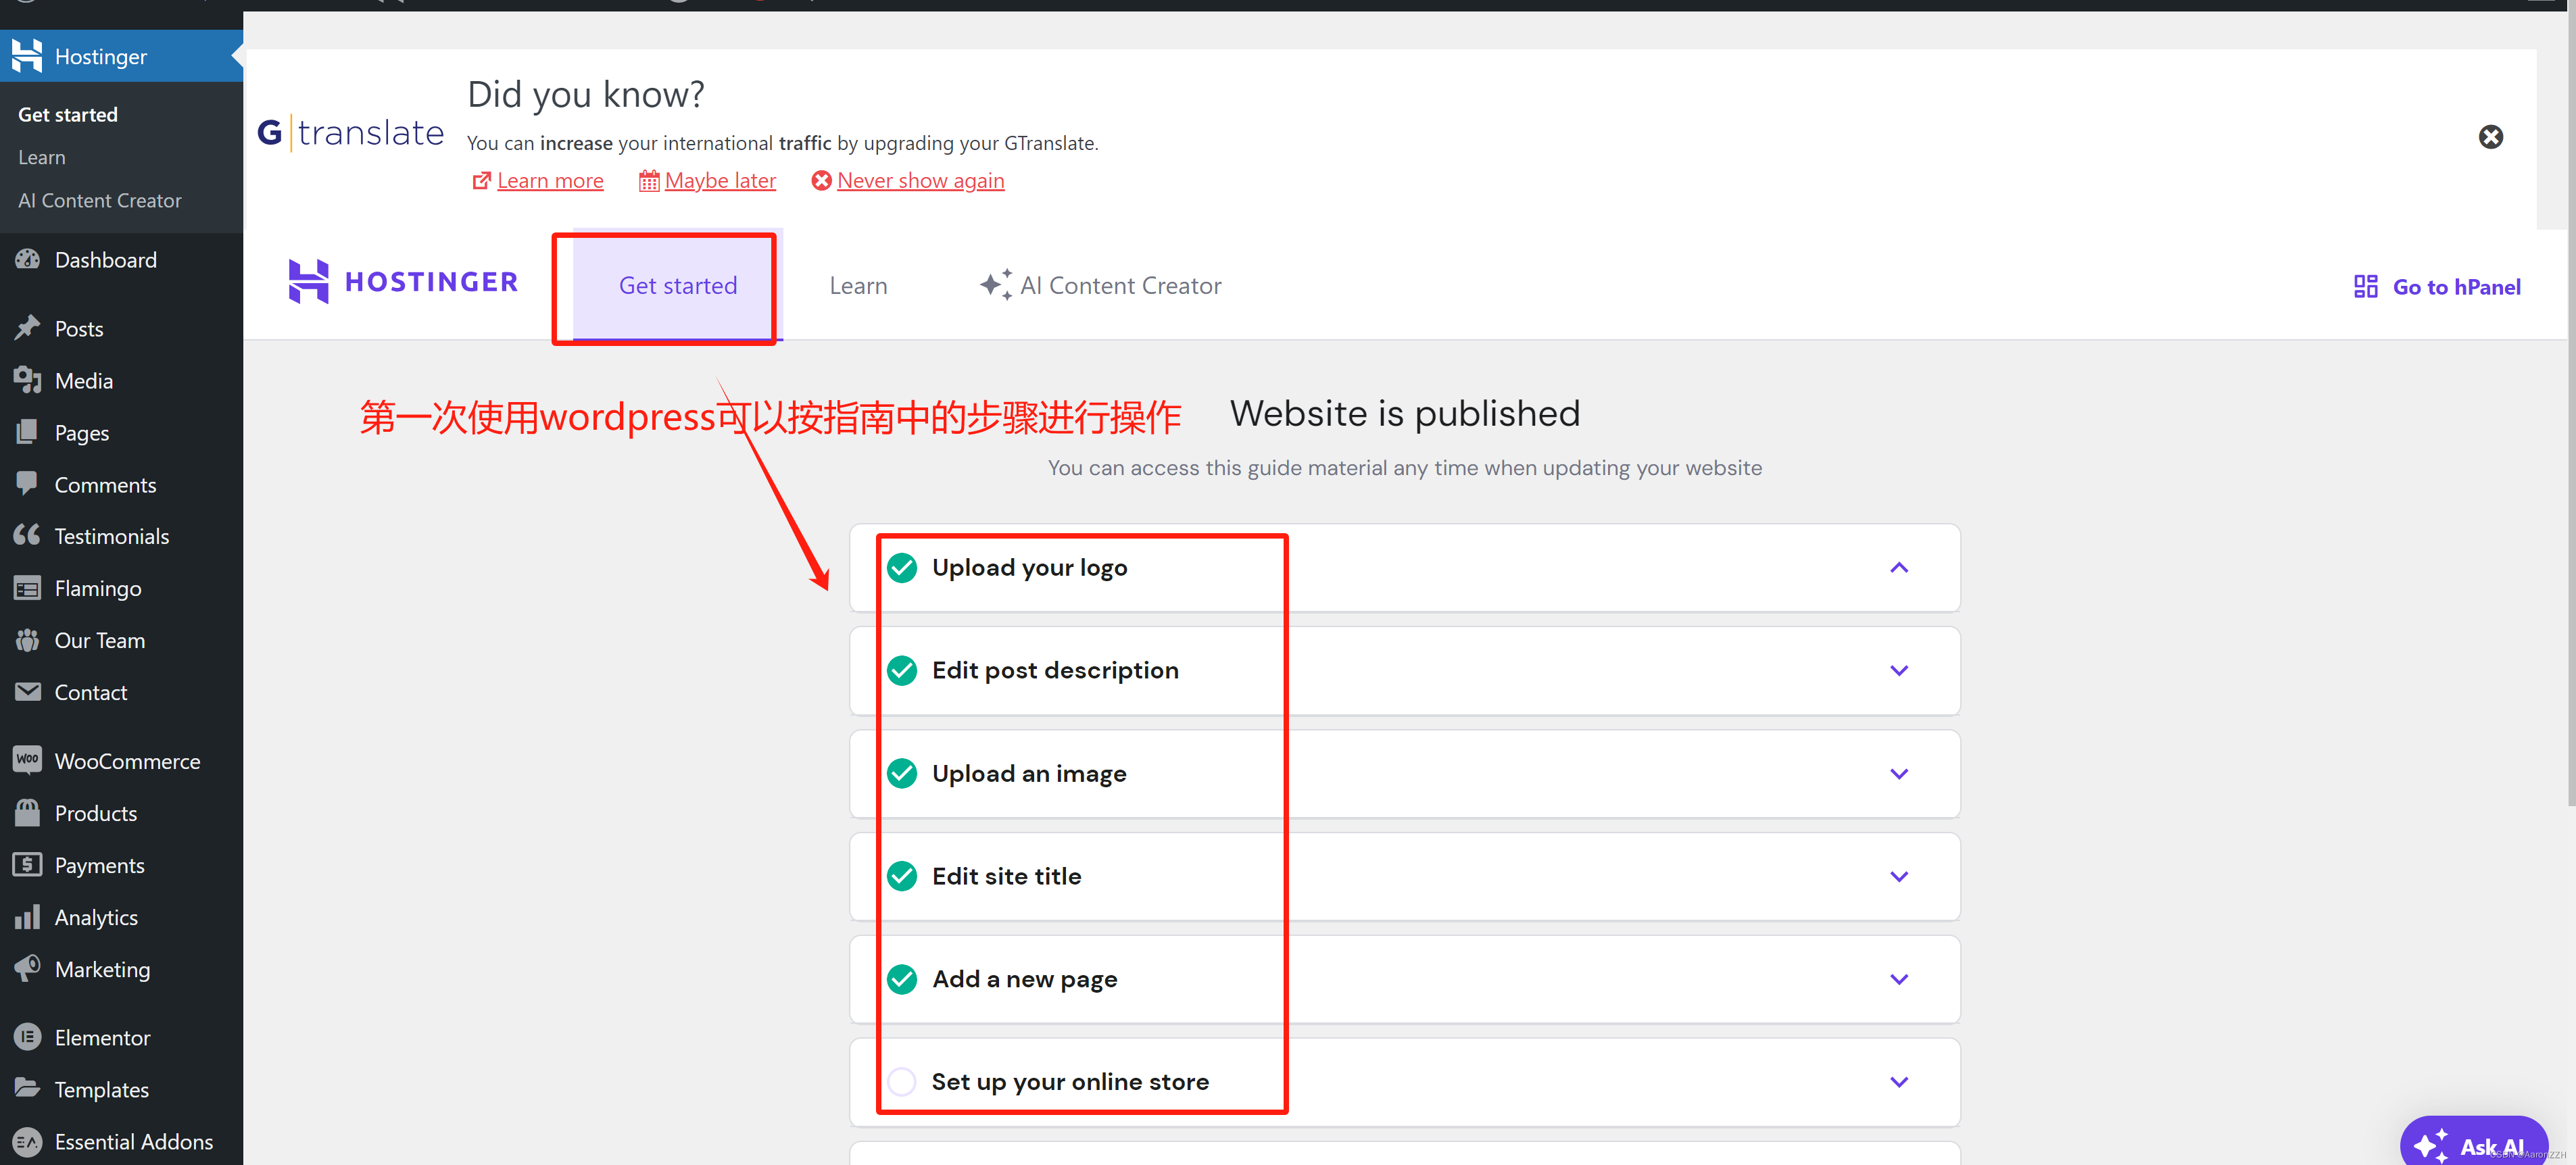Collapse the Upload your logo section

(1898, 568)
